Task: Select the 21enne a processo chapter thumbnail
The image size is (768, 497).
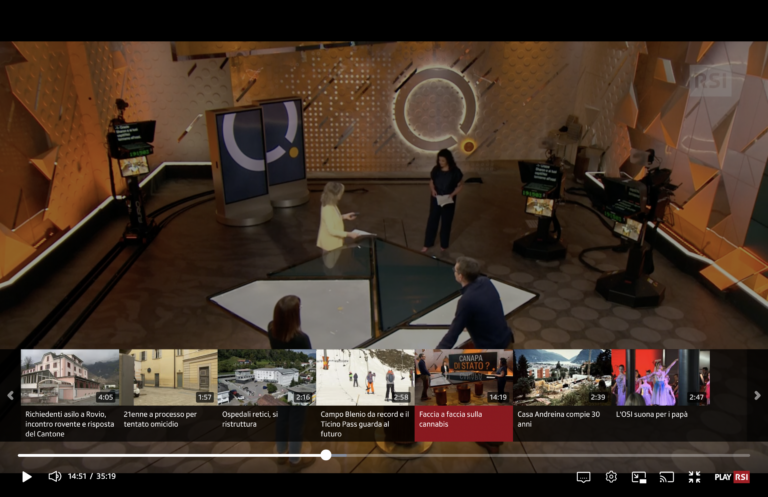Action: point(168,377)
